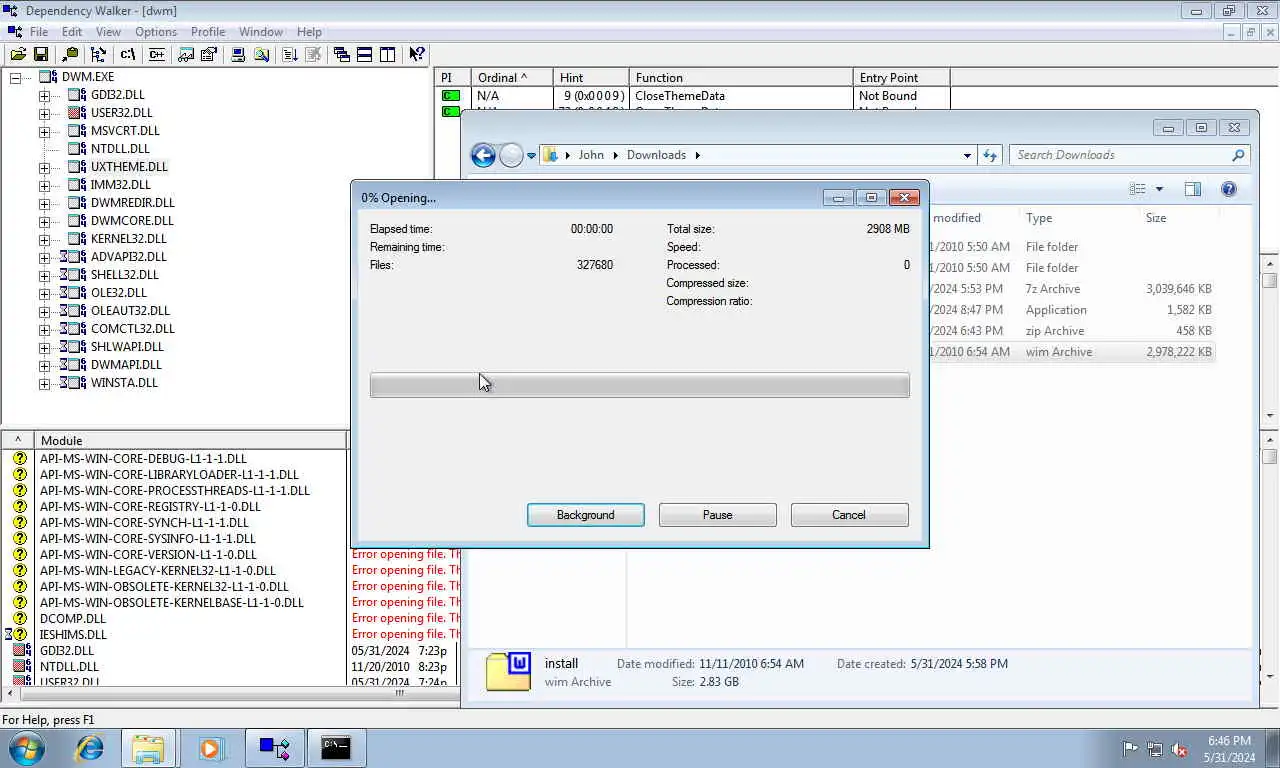Sort by the Entry Point column header

tap(902, 77)
